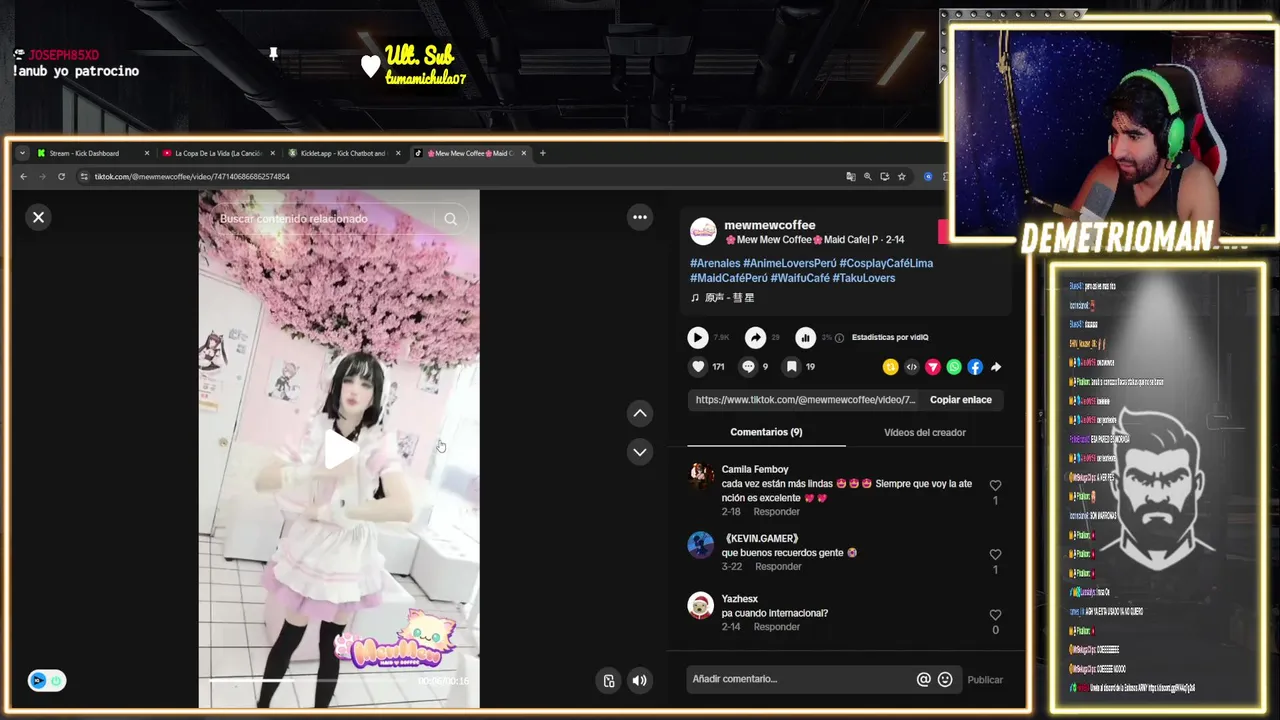Save video with the bookmark icon
Viewport: 1280px width, 720px height.
[791, 367]
